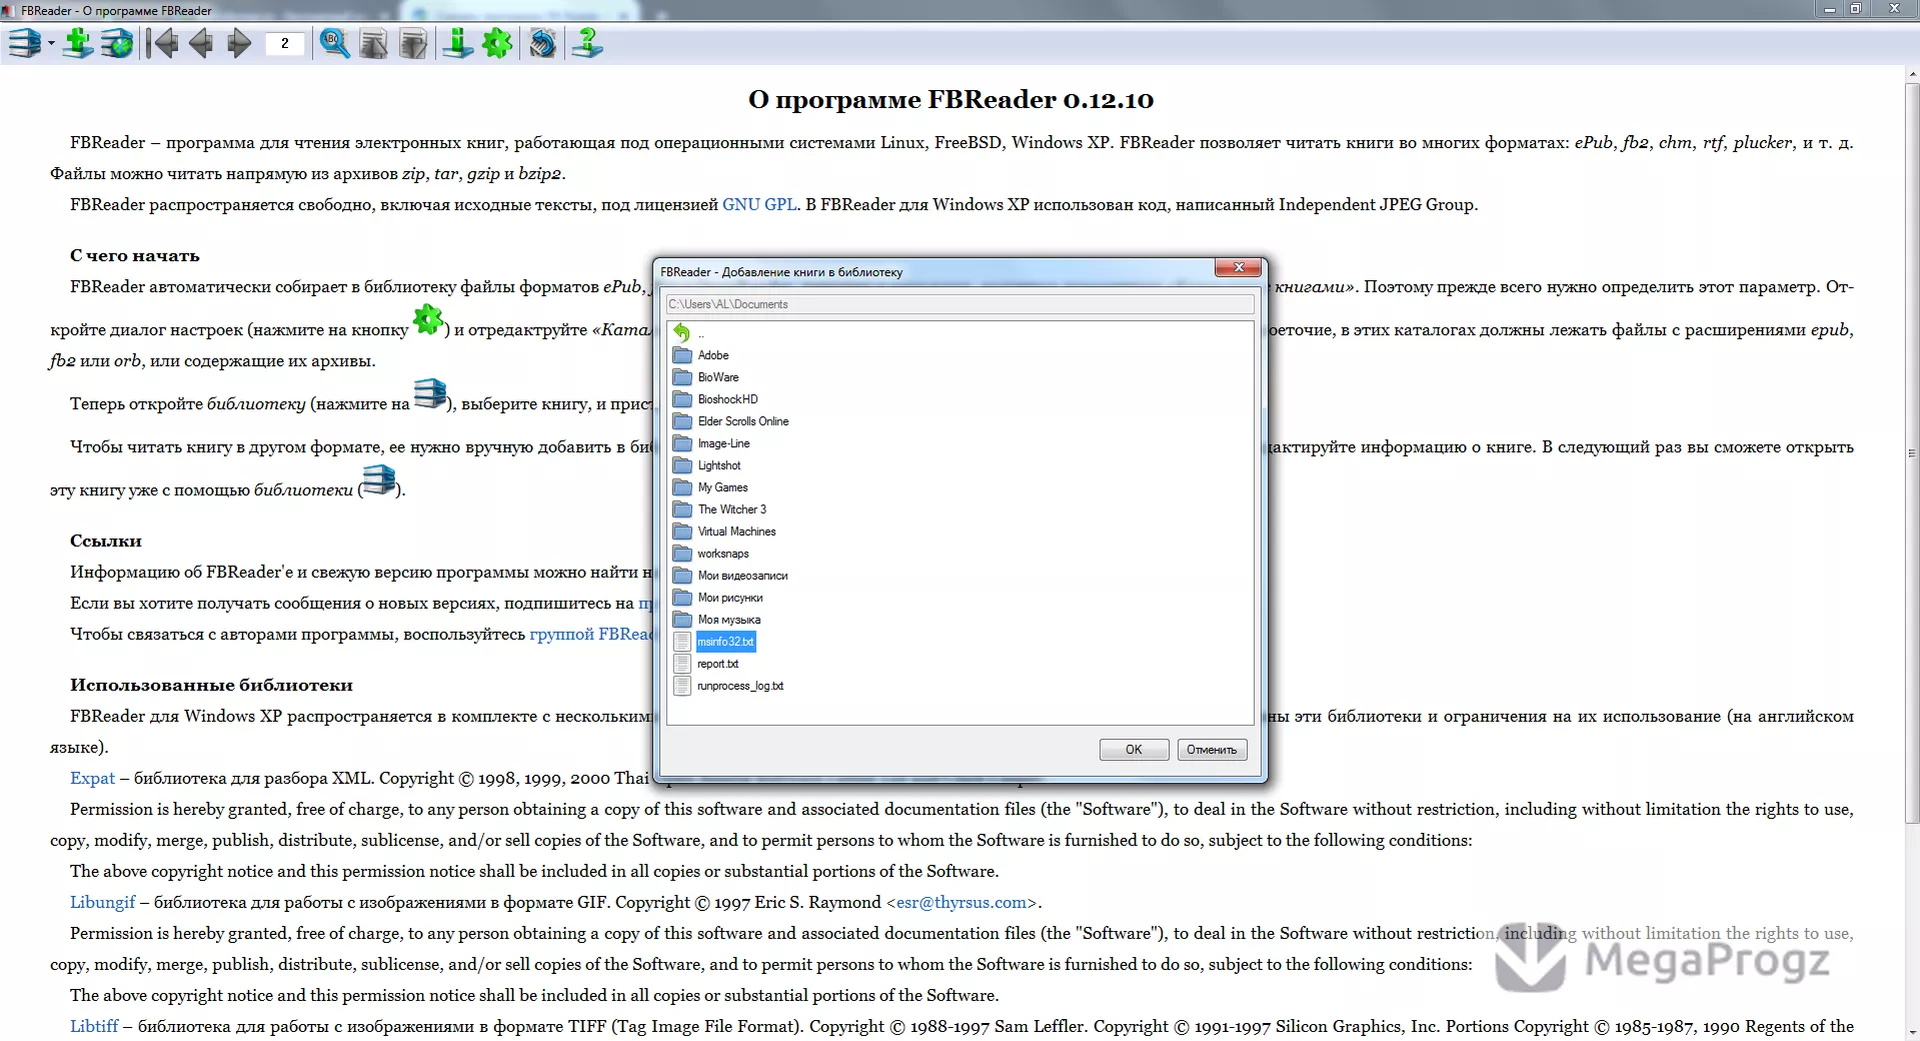Open settings green gear icon

click(497, 43)
